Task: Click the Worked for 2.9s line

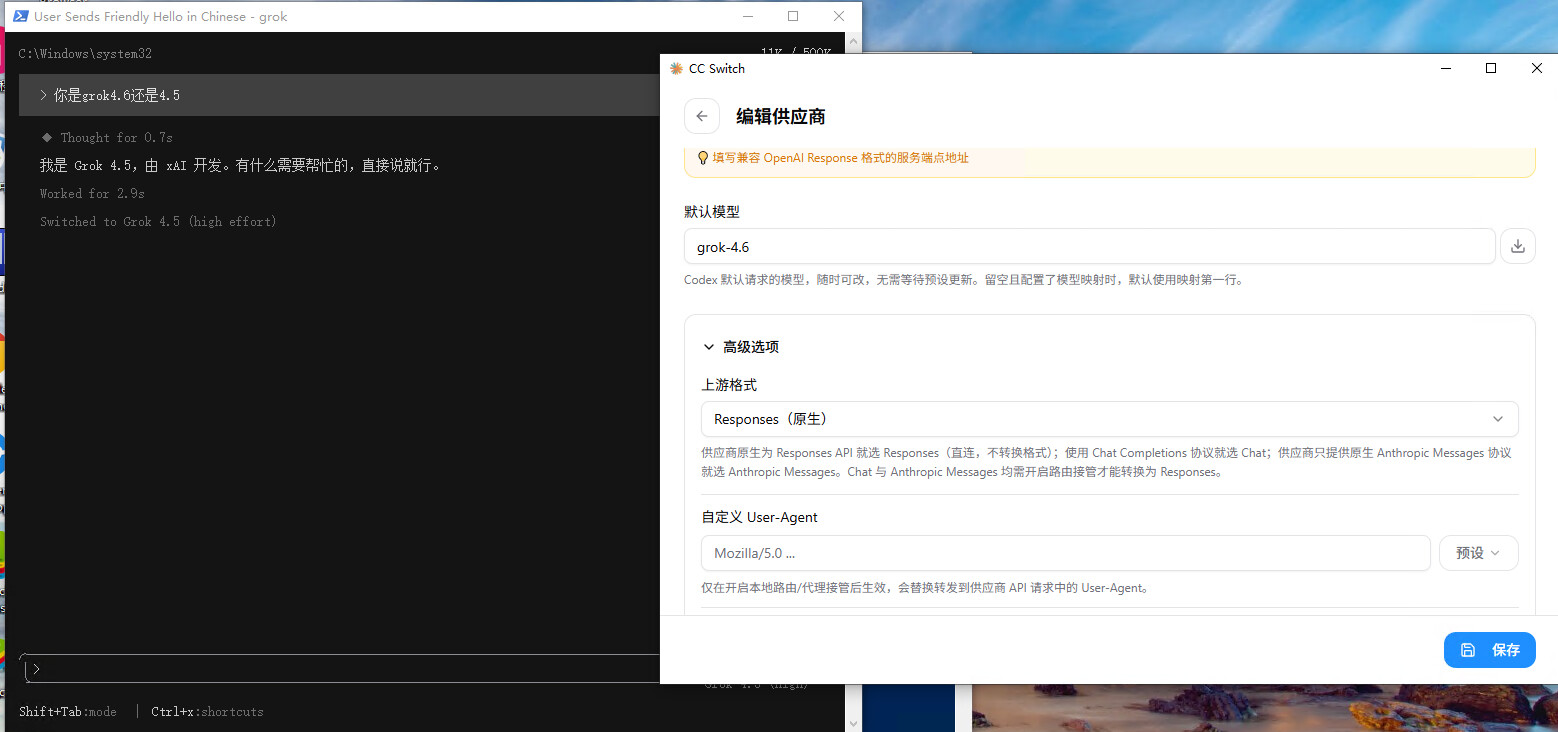Action: (x=92, y=193)
